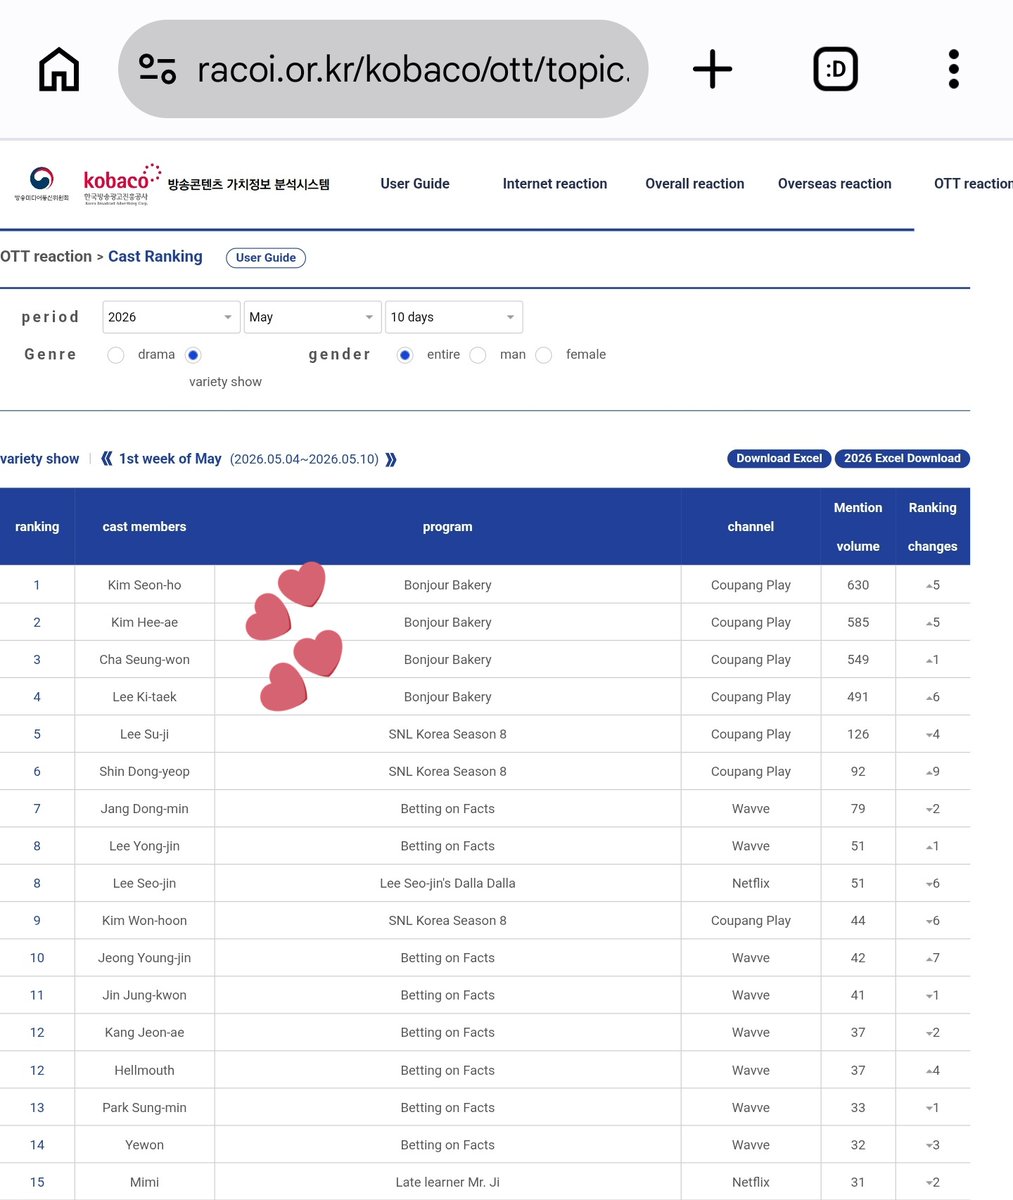Image resolution: width=1013 pixels, height=1200 pixels.
Task: Go to previous week with left chevrons
Action: pos(106,459)
